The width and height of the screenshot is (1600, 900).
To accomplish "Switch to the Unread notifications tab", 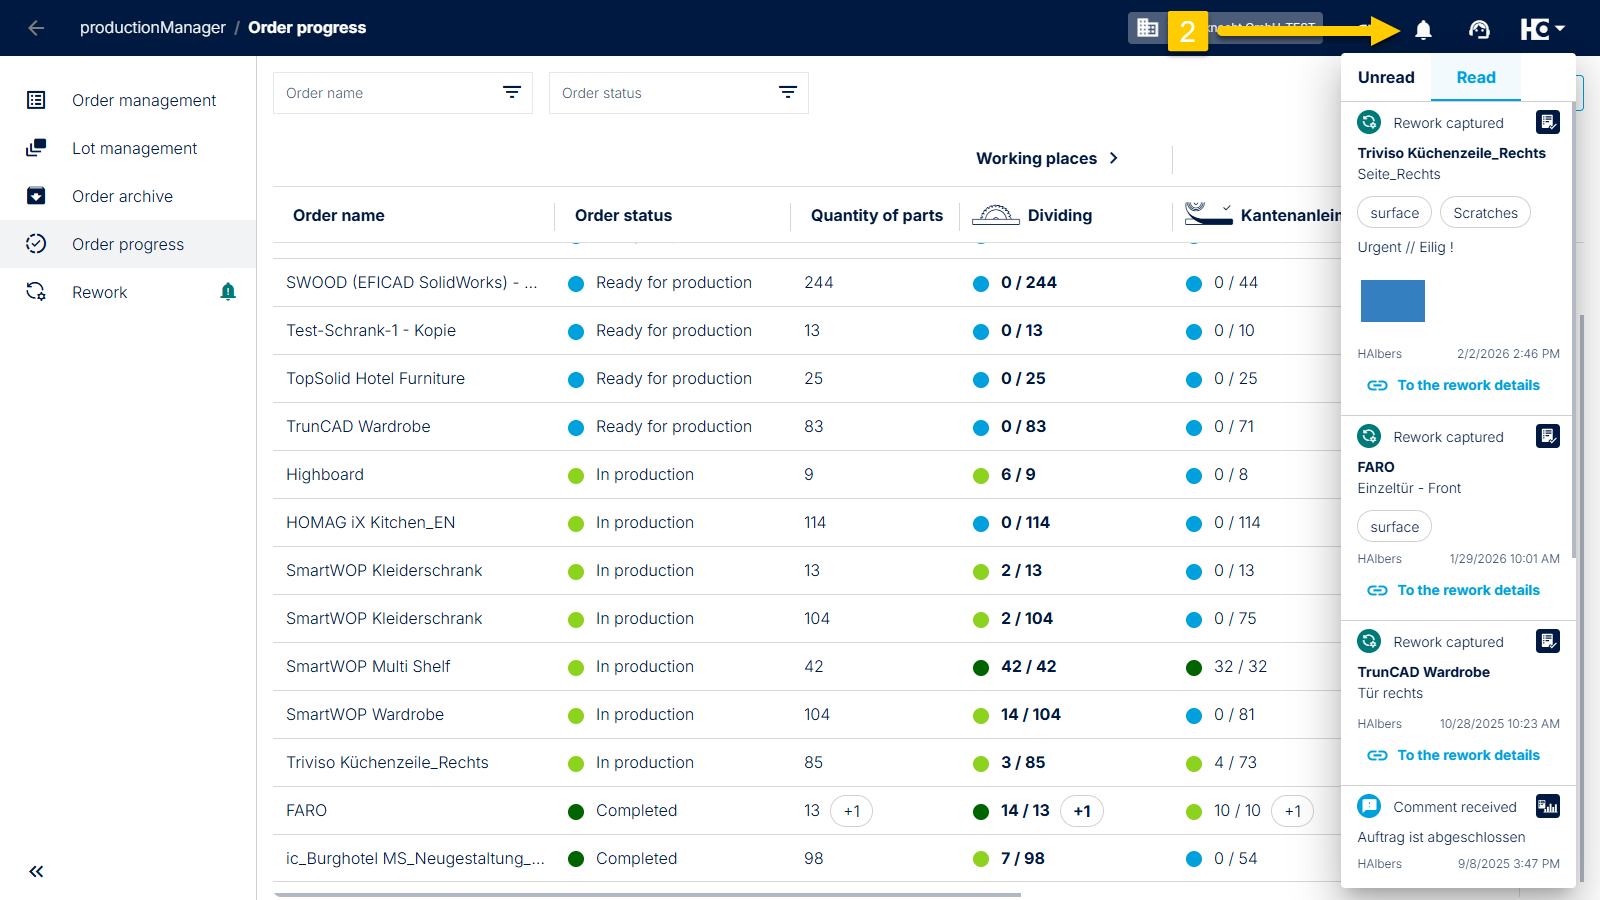I will tap(1386, 78).
